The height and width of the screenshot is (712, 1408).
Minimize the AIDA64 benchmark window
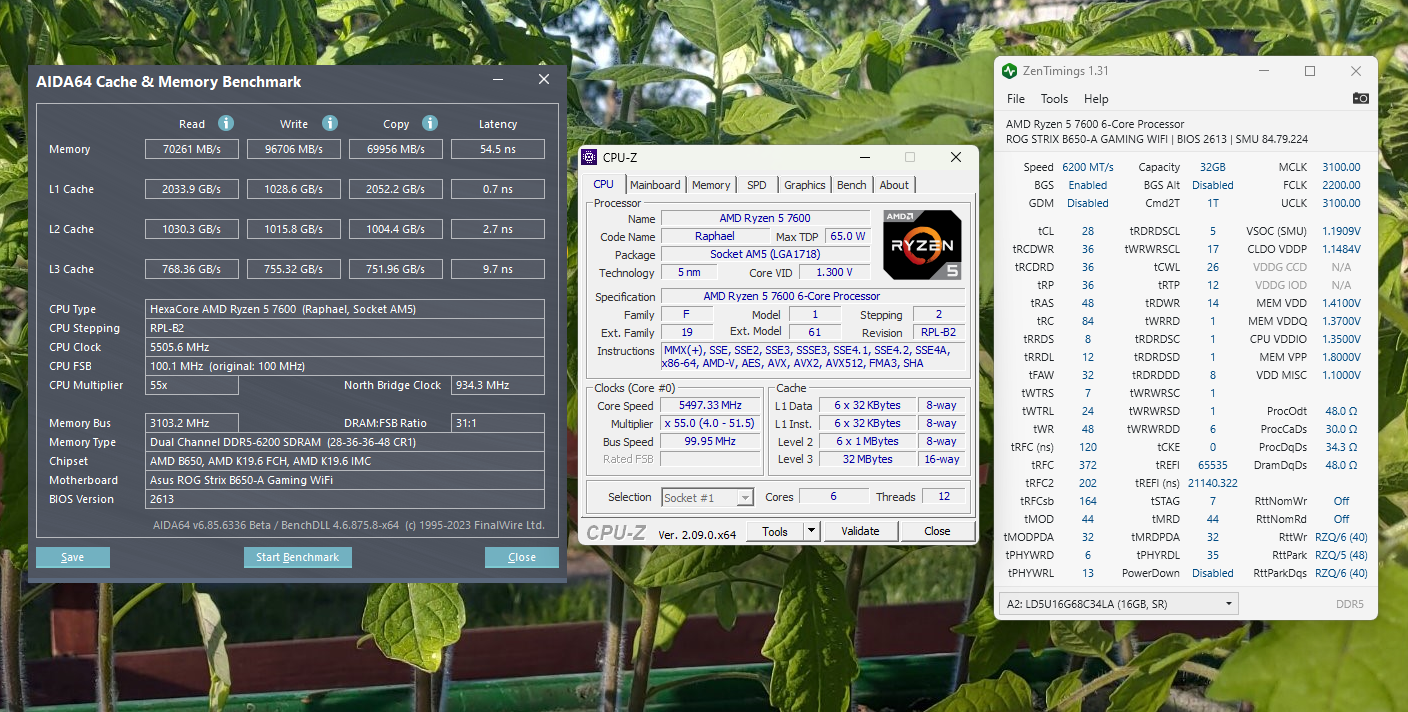498,81
